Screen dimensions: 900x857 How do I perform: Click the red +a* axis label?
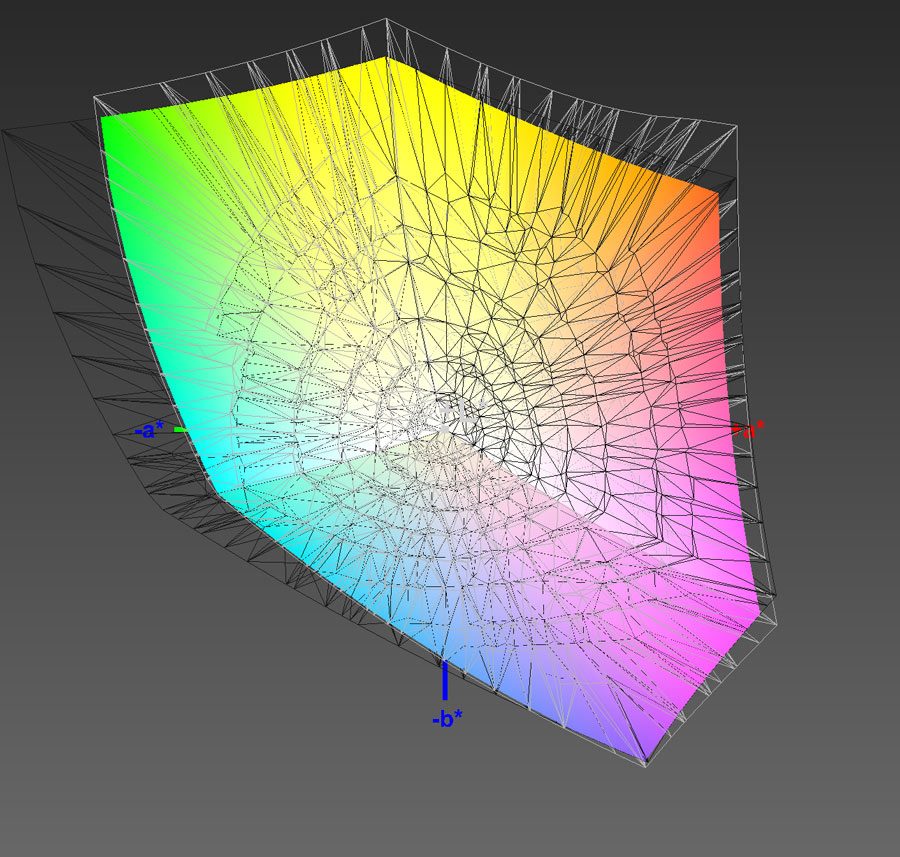(749, 429)
